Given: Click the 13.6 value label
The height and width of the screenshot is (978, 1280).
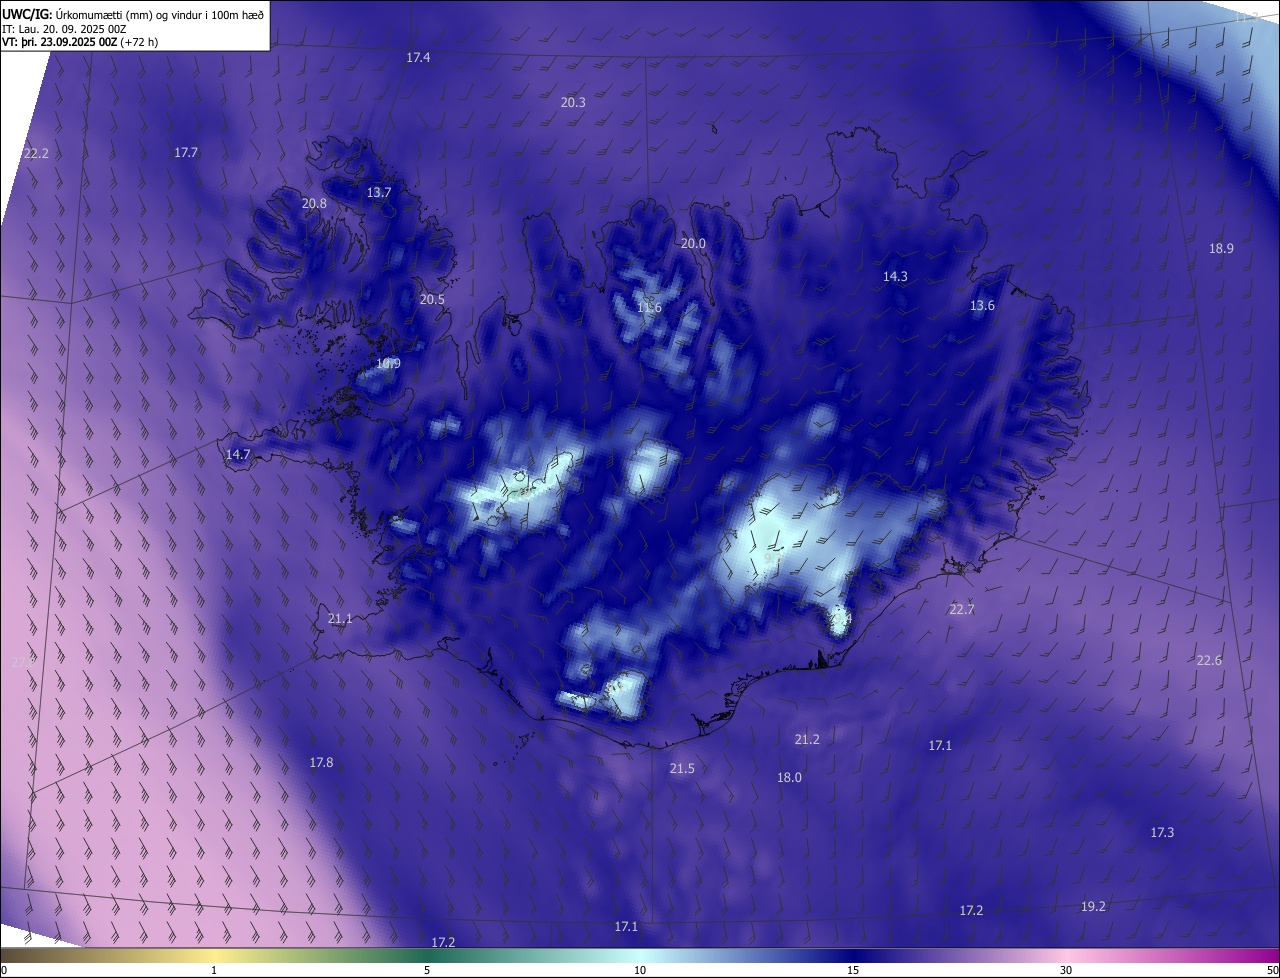Looking at the screenshot, I should coord(982,306).
